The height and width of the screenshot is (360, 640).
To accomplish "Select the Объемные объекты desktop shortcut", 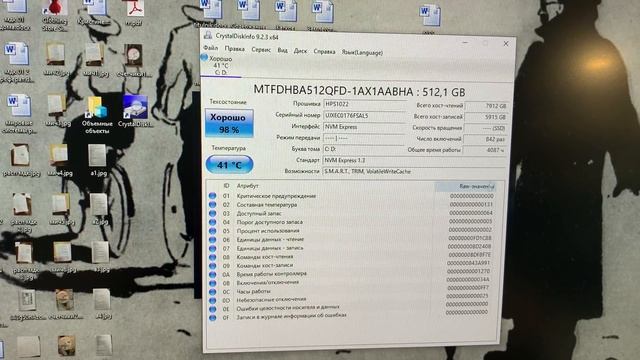I will click(x=97, y=115).
